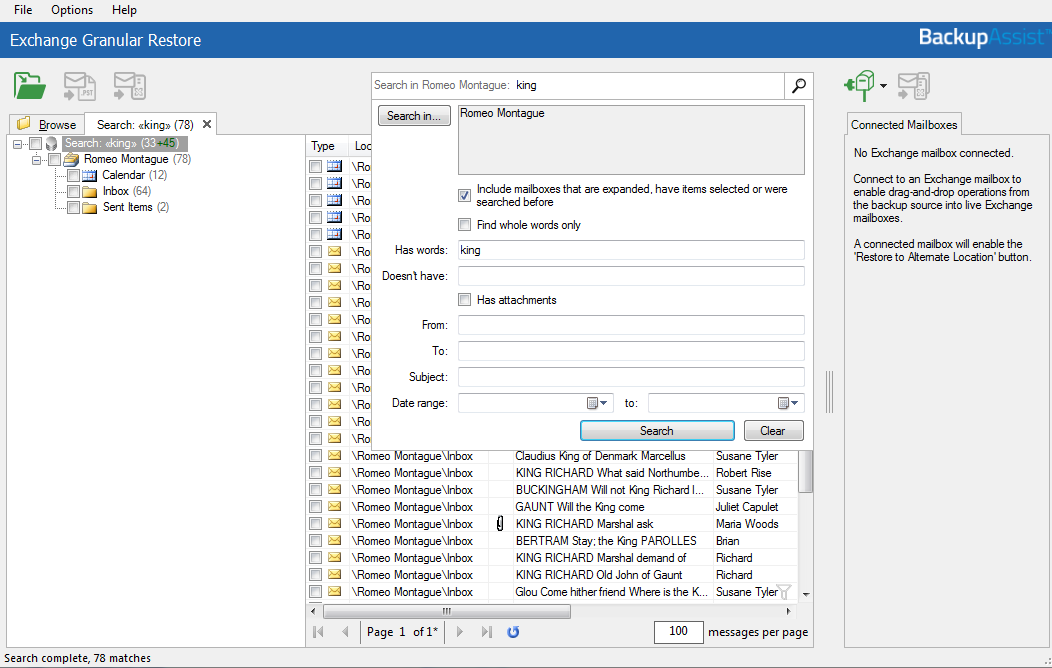Screen dimensions: 1052x668
Task: Check the Calendar folder checkbox
Action: click(73, 176)
